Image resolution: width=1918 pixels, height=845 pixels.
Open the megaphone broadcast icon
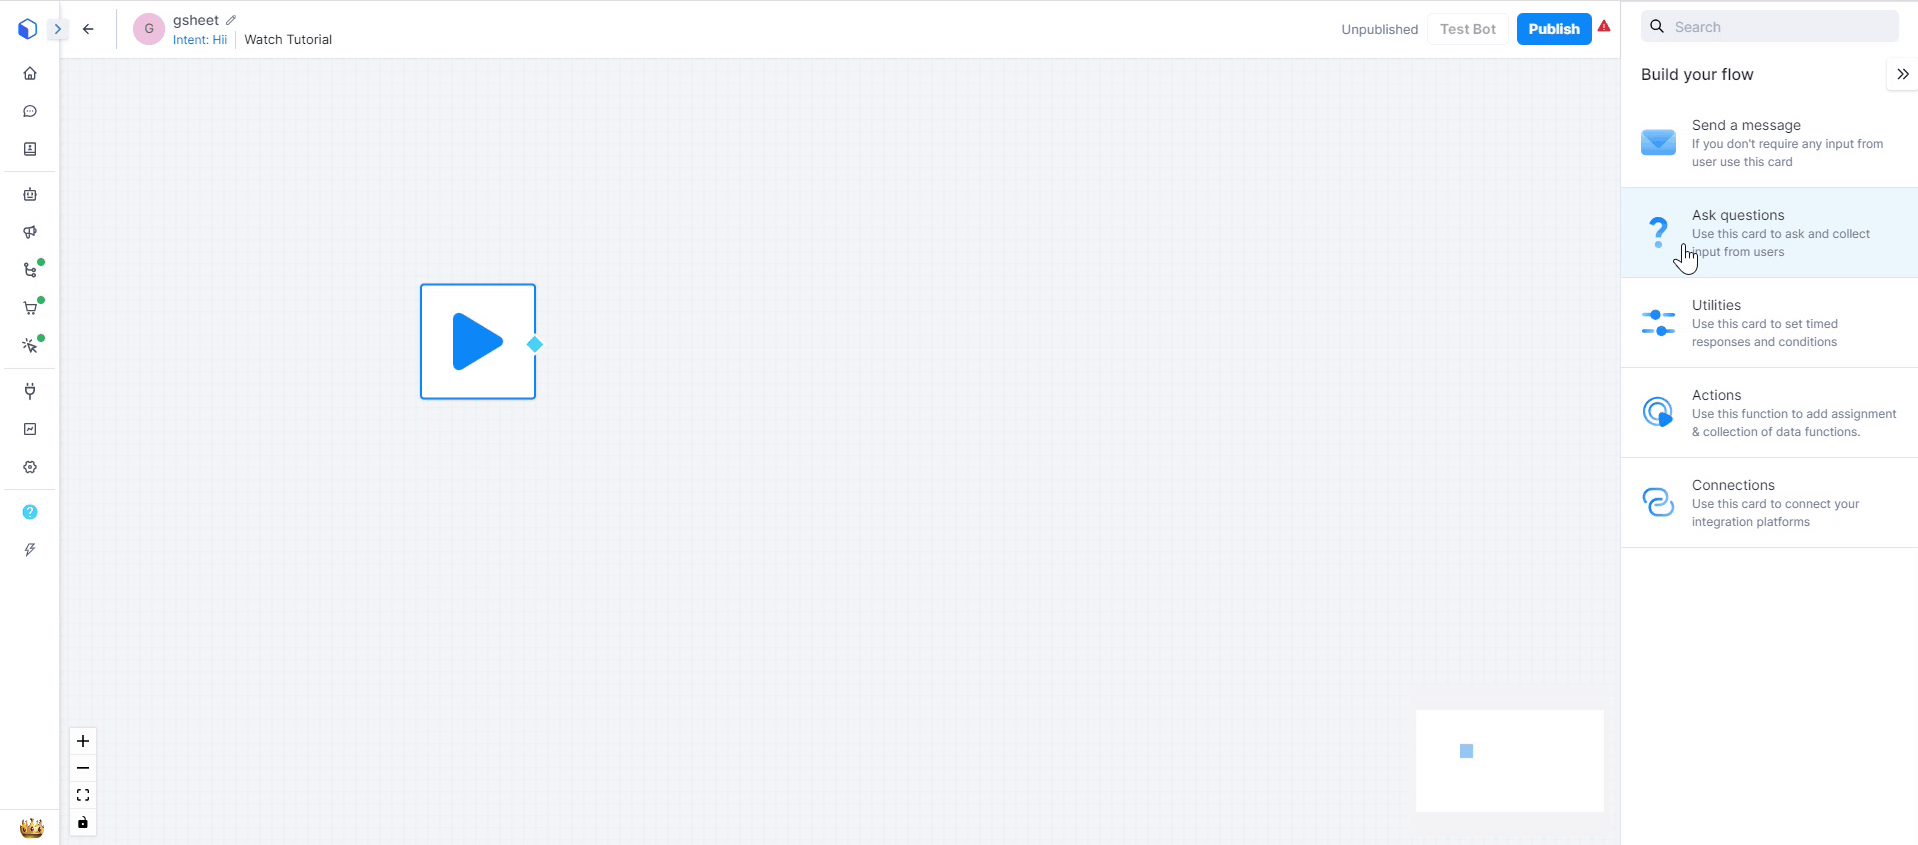(30, 232)
